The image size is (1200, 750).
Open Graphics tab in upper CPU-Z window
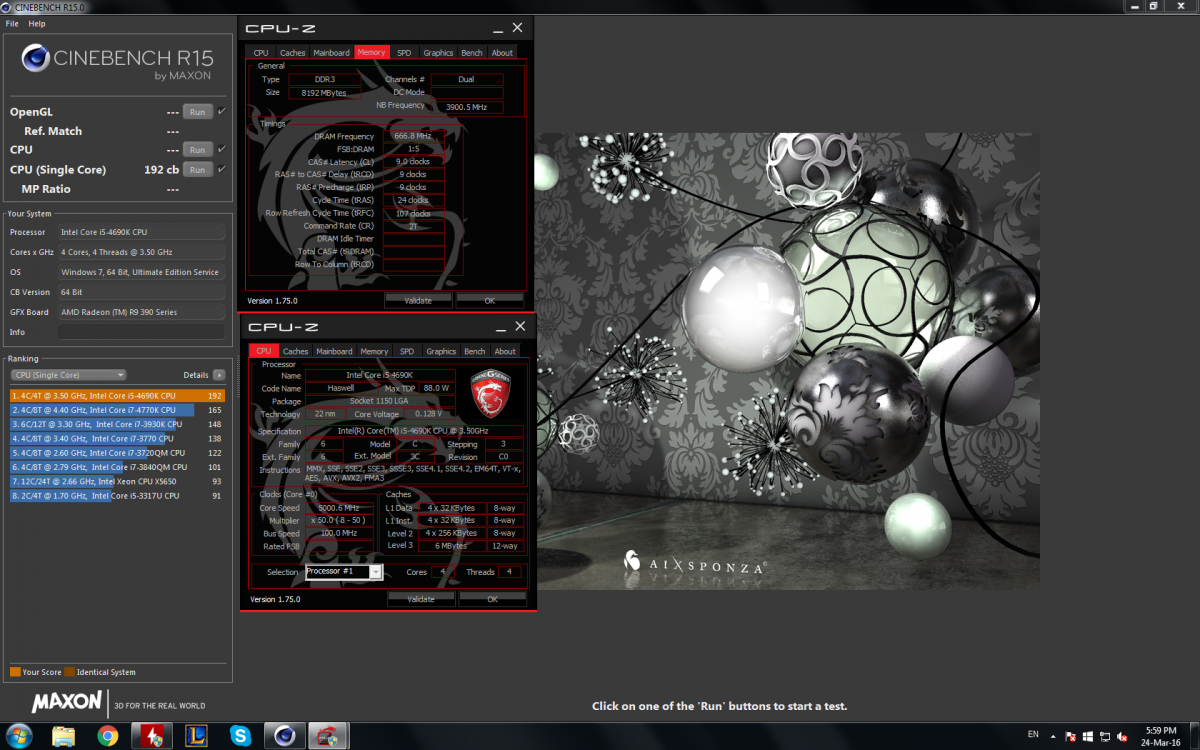point(438,53)
